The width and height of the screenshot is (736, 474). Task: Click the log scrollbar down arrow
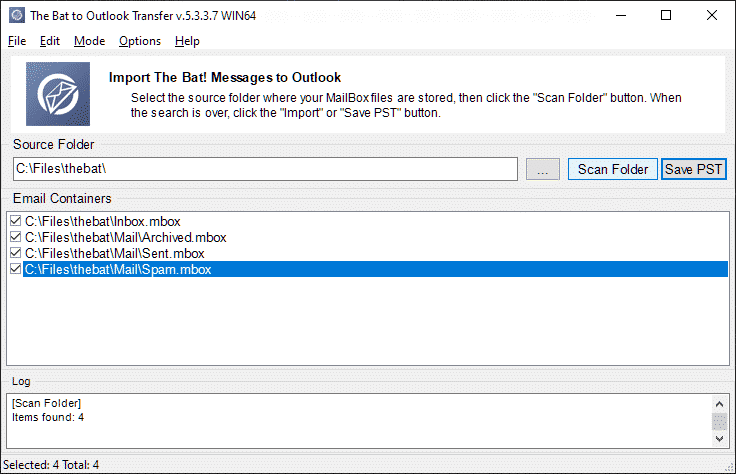719,439
